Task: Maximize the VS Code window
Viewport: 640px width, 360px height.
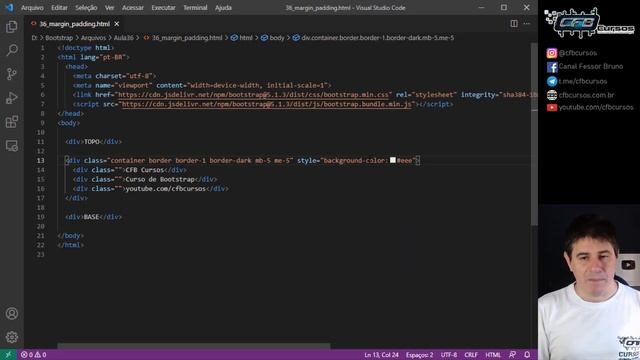Action: (x=504, y=7)
